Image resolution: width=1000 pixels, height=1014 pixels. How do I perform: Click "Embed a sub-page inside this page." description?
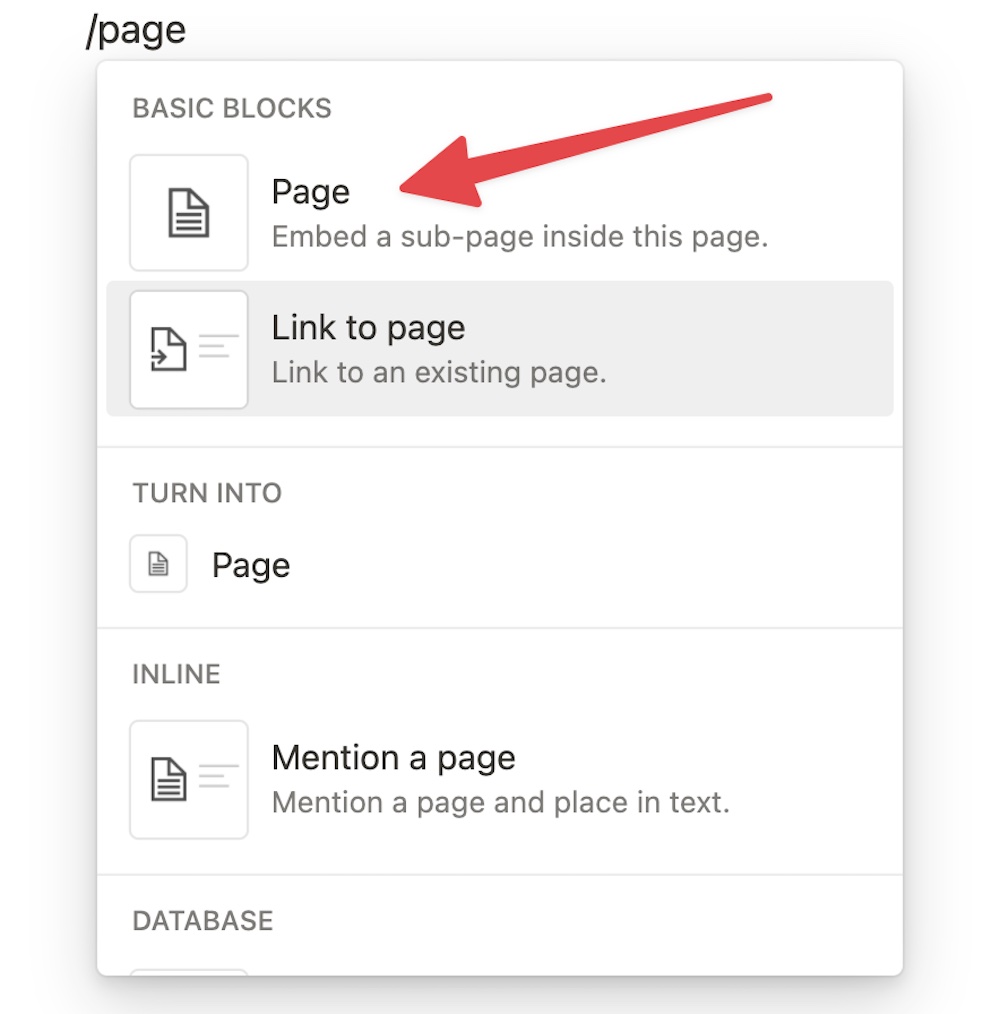pos(520,237)
